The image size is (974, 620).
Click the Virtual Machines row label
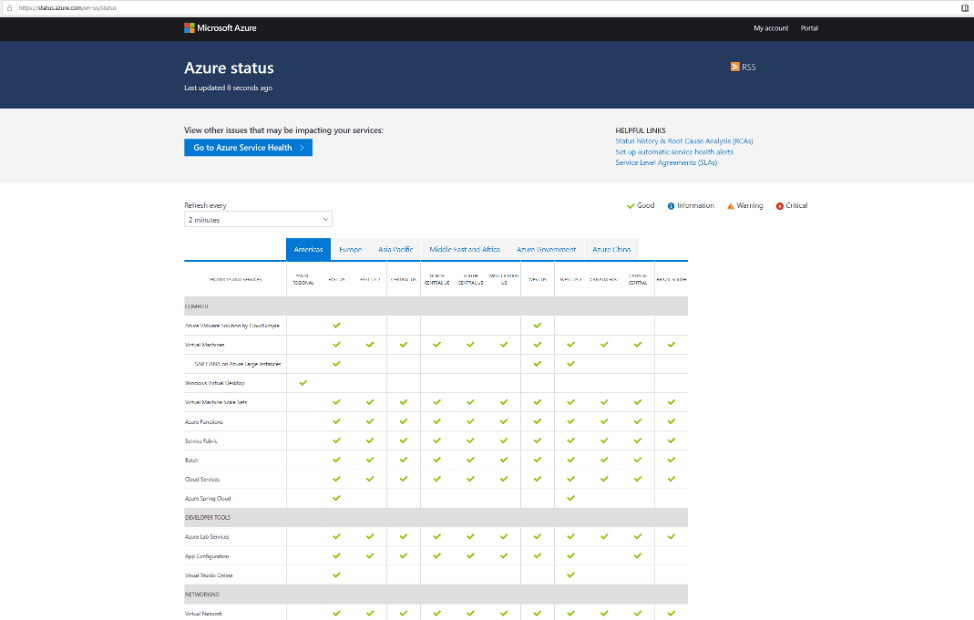(x=204, y=345)
